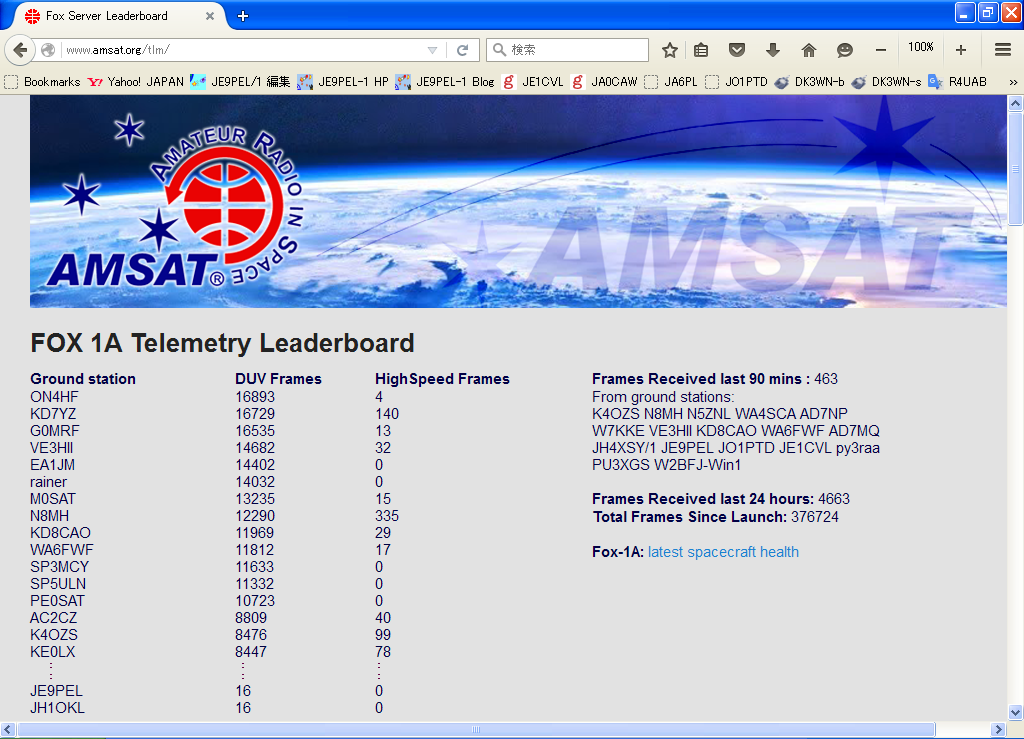
Task: Follow the latest spacecraft health link
Action: (x=723, y=552)
